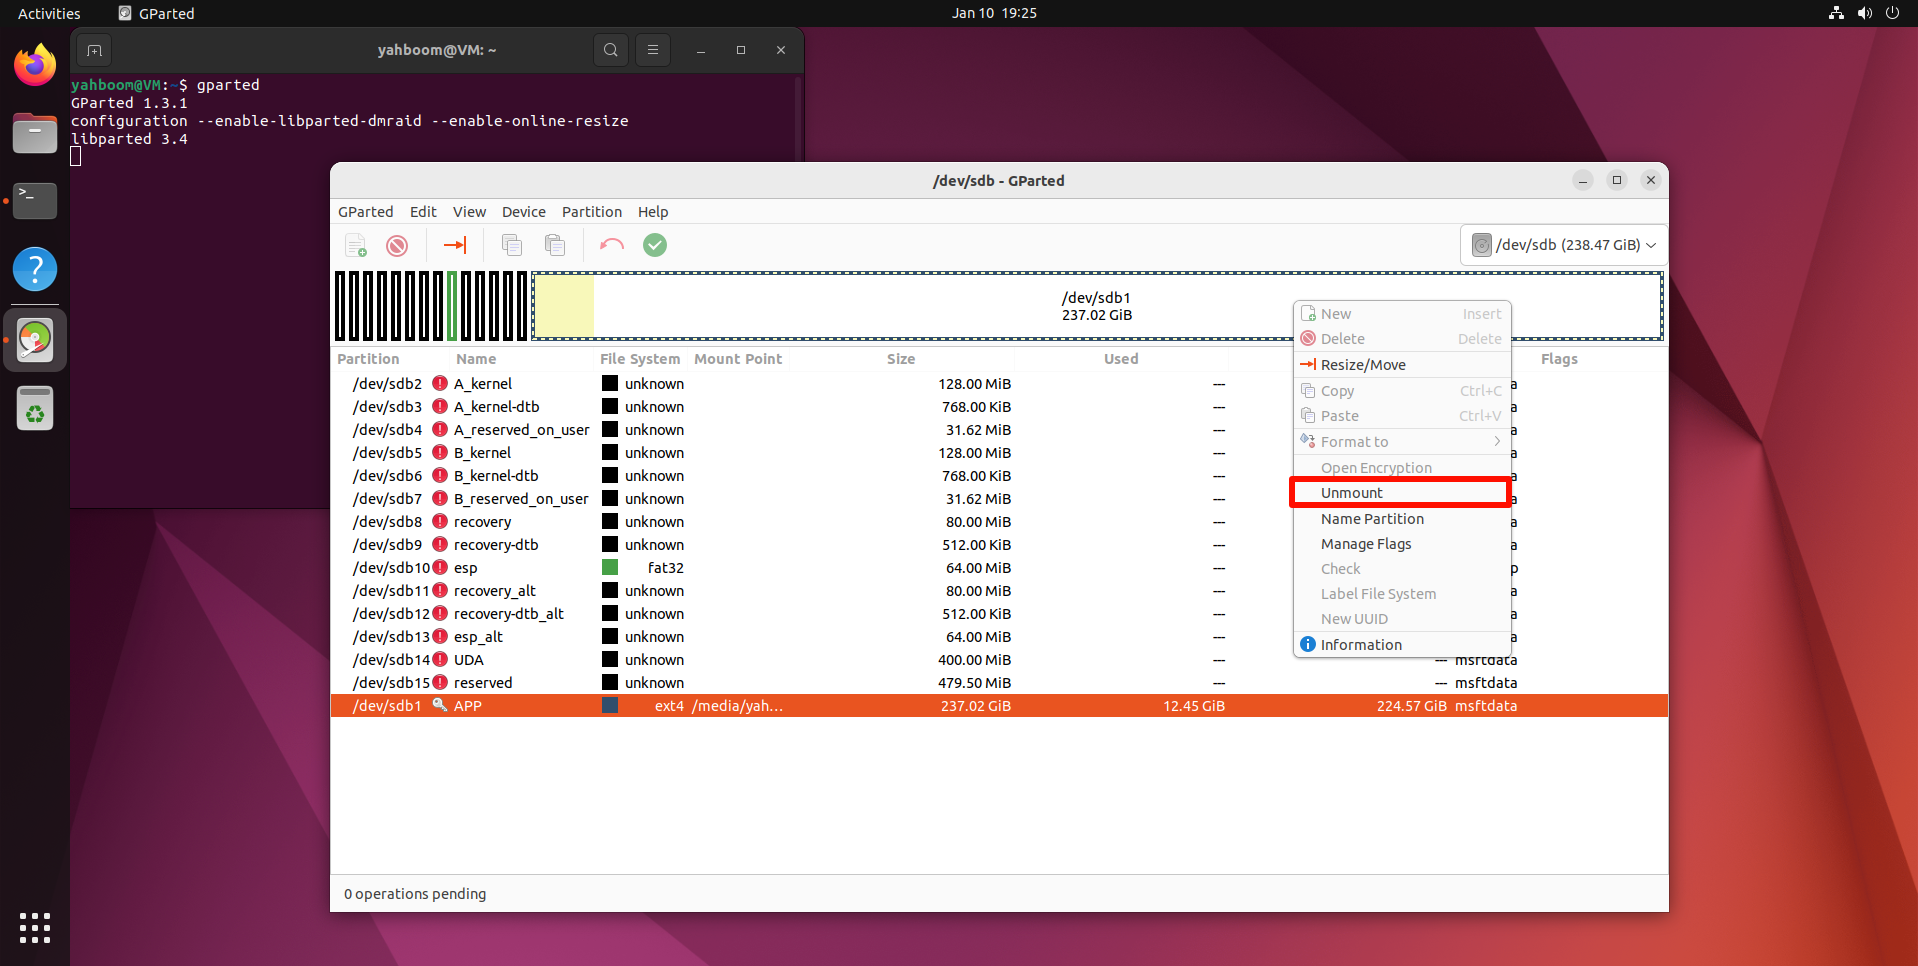Click the red warning icon beside /dev/sdb2

click(440, 383)
